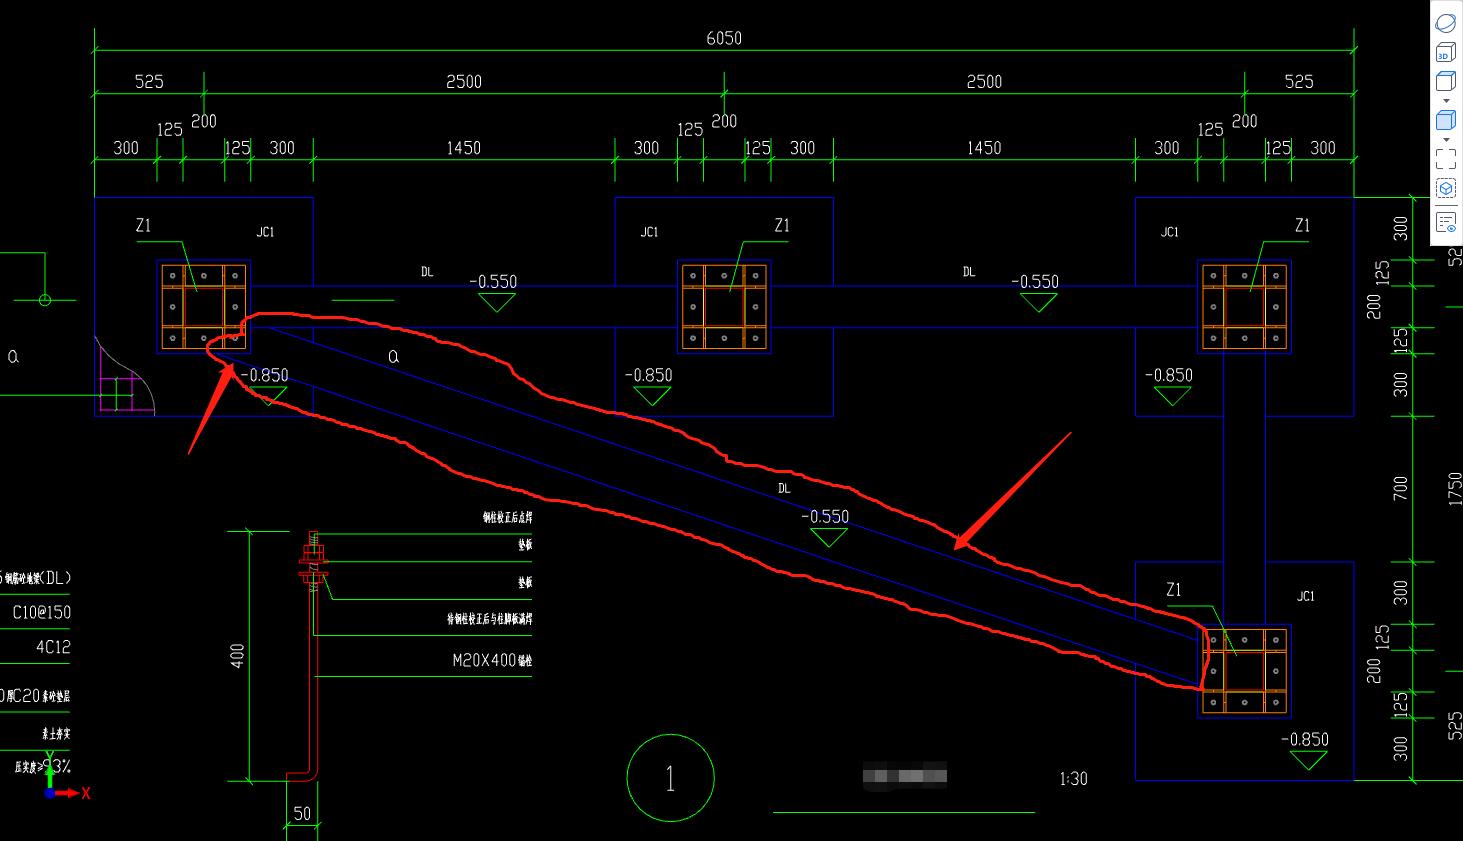This screenshot has height=841, width=1463.
Task: Activate the orbit view tool
Action: 1446,23
